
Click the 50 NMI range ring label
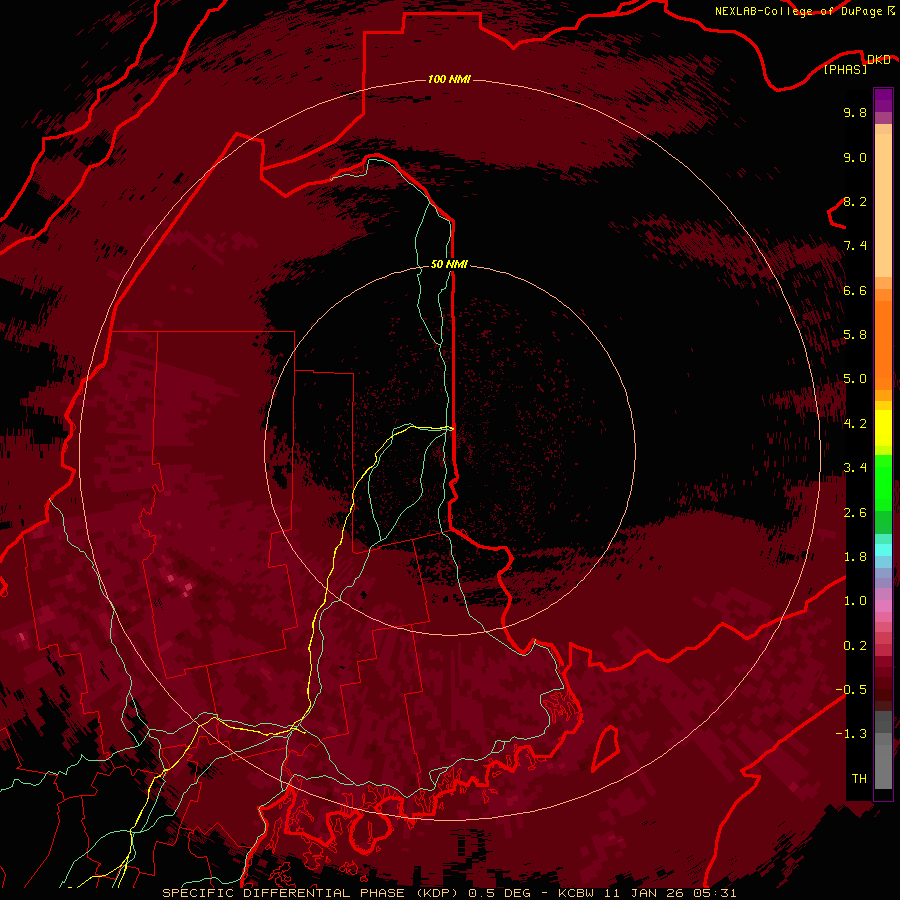coord(449,264)
